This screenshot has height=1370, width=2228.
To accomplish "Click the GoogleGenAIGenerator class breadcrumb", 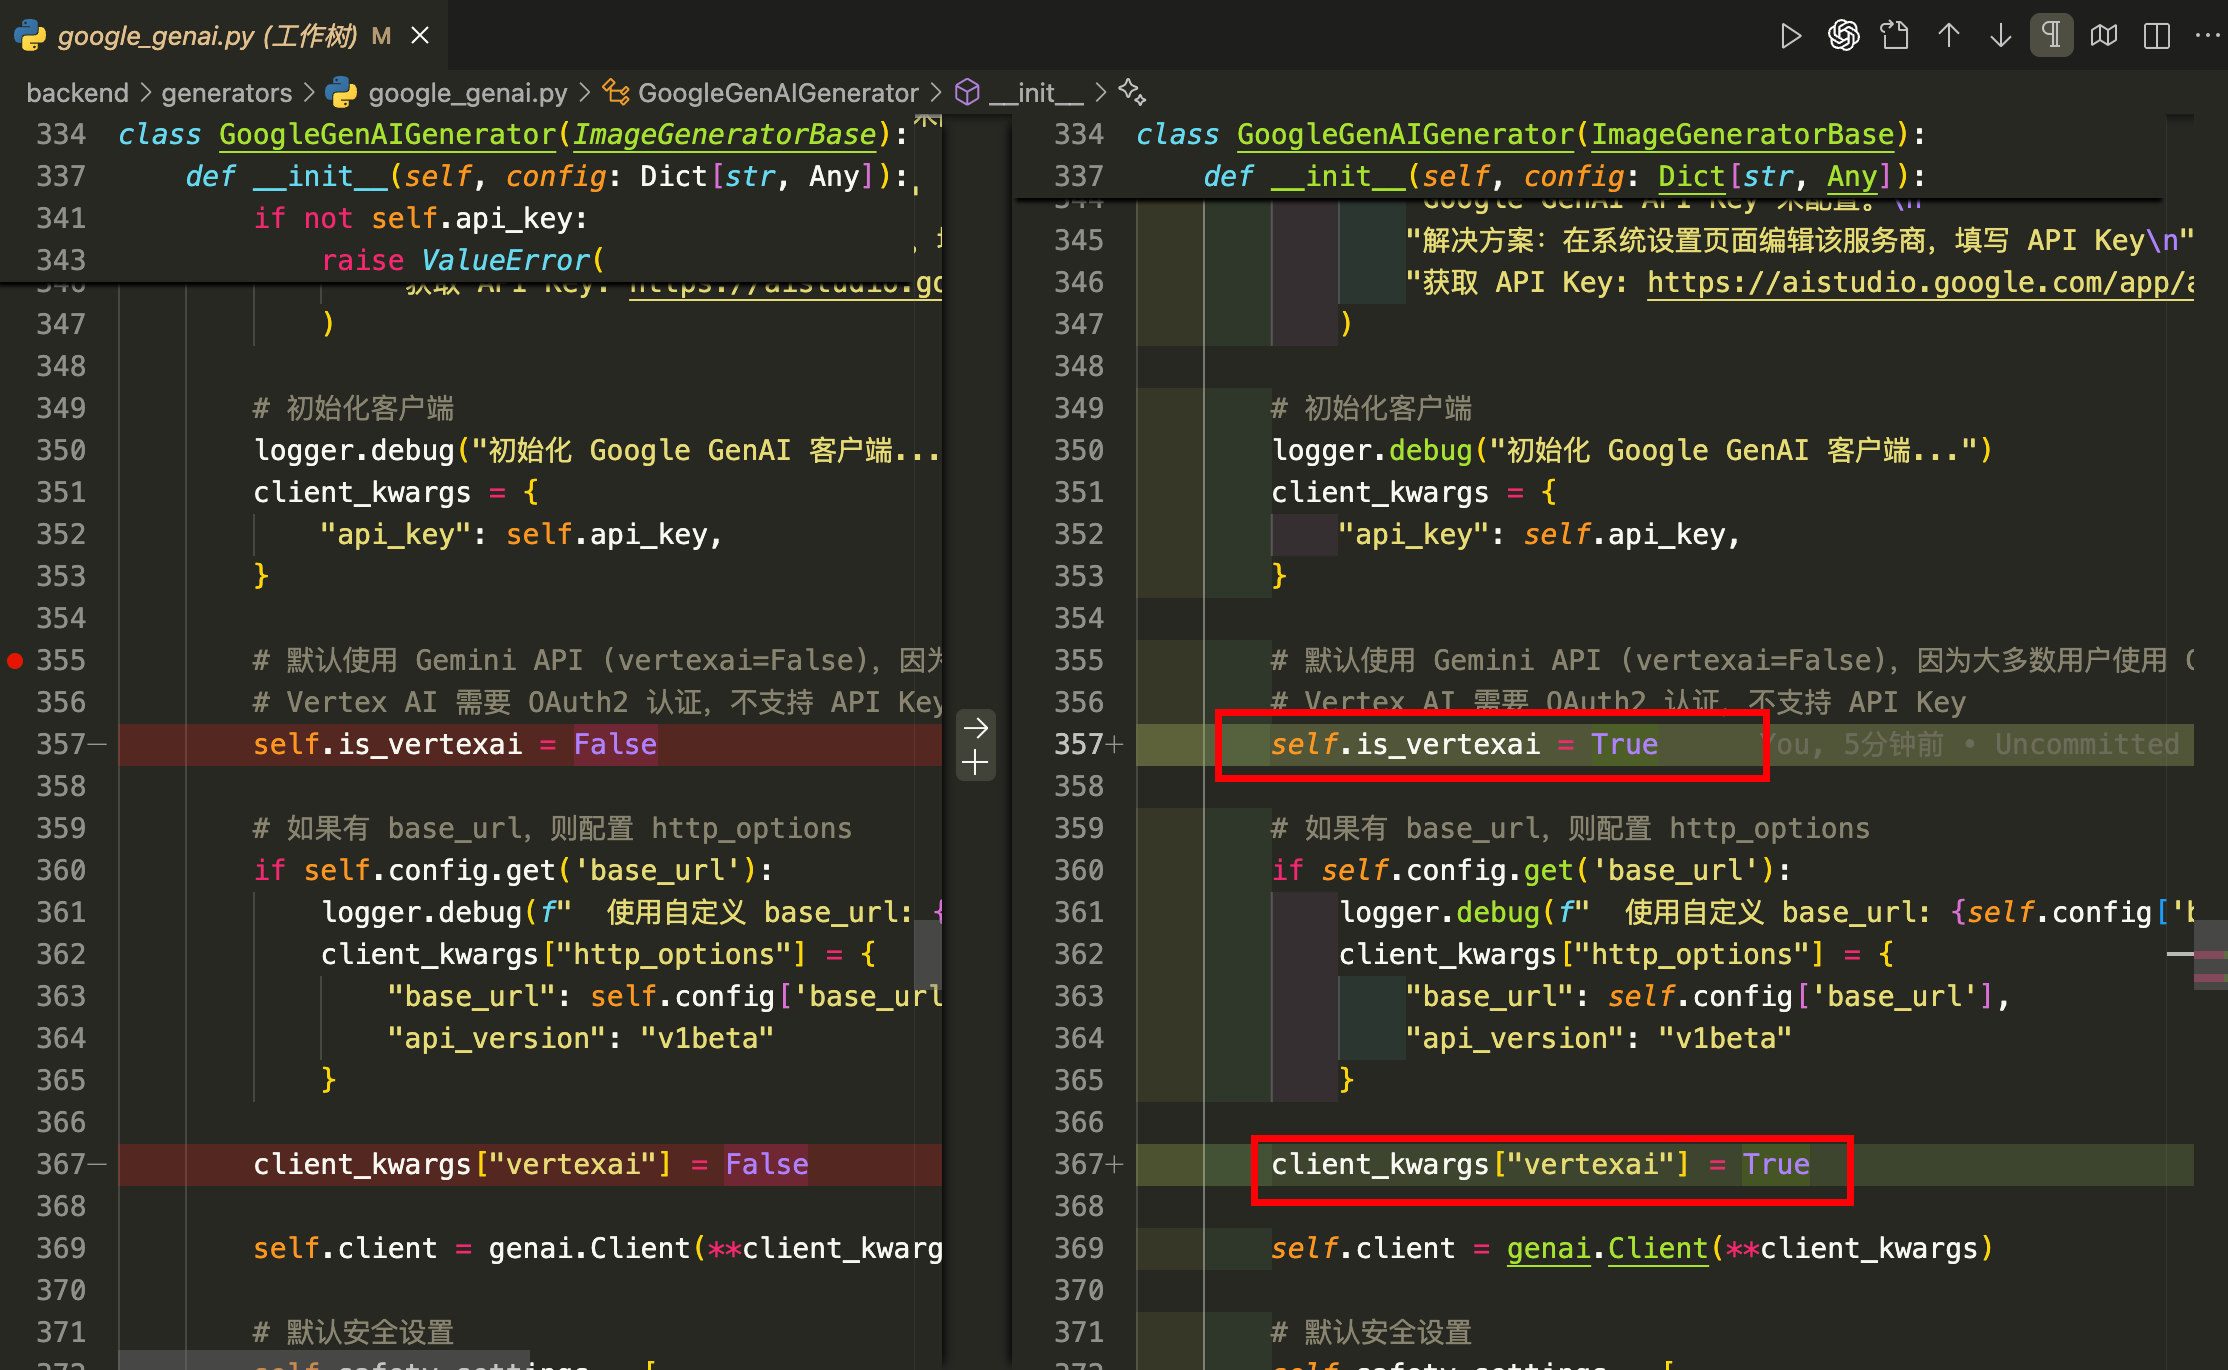I will (778, 93).
